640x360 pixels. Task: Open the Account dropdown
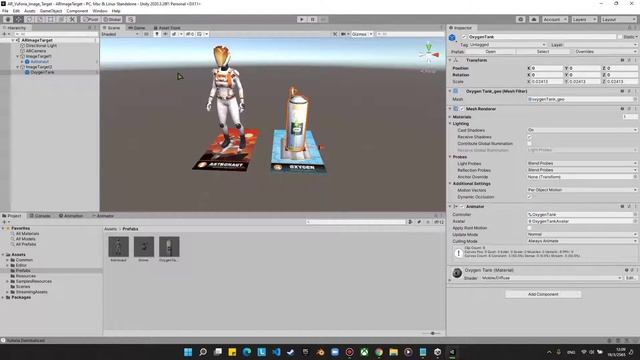pyautogui.click(x=555, y=19)
